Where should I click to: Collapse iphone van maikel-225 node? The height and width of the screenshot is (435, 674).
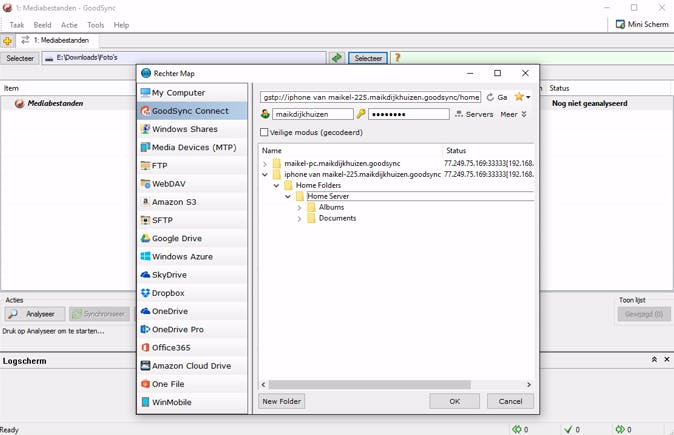click(265, 175)
